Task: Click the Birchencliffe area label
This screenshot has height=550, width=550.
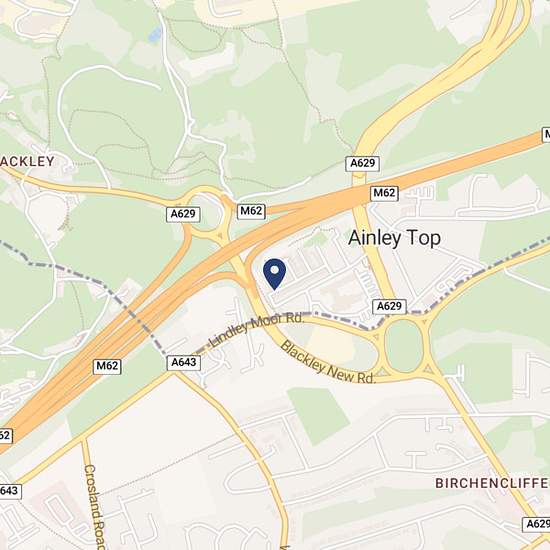Action: (x=492, y=483)
